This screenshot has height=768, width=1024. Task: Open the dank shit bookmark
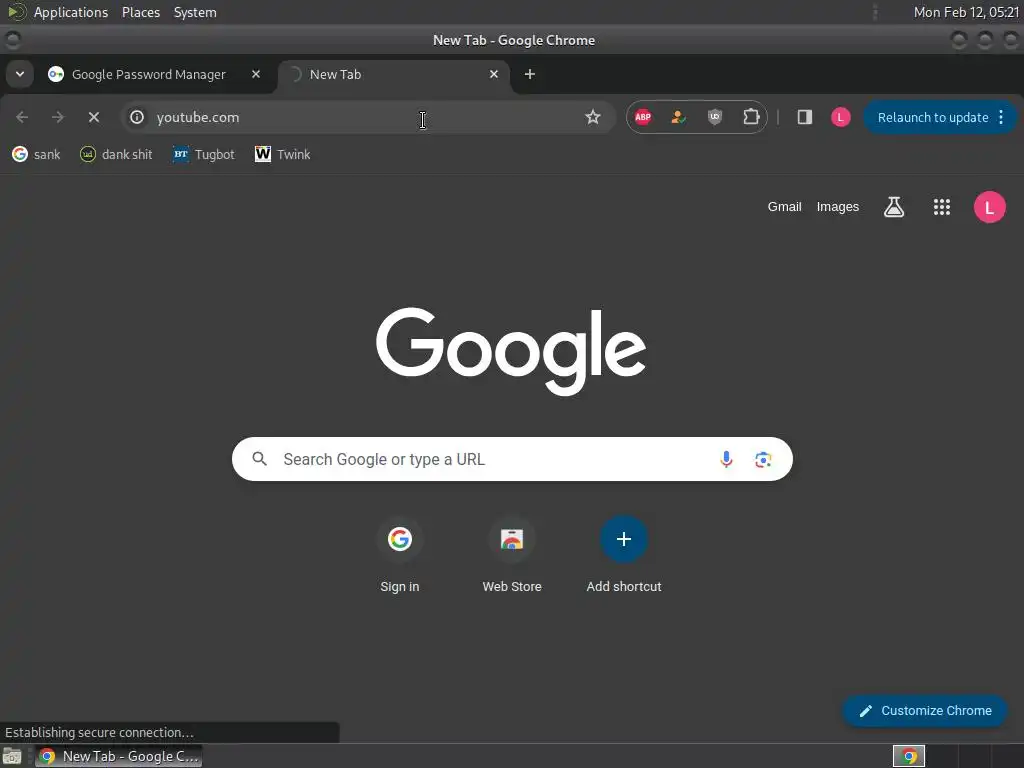[x=116, y=155]
